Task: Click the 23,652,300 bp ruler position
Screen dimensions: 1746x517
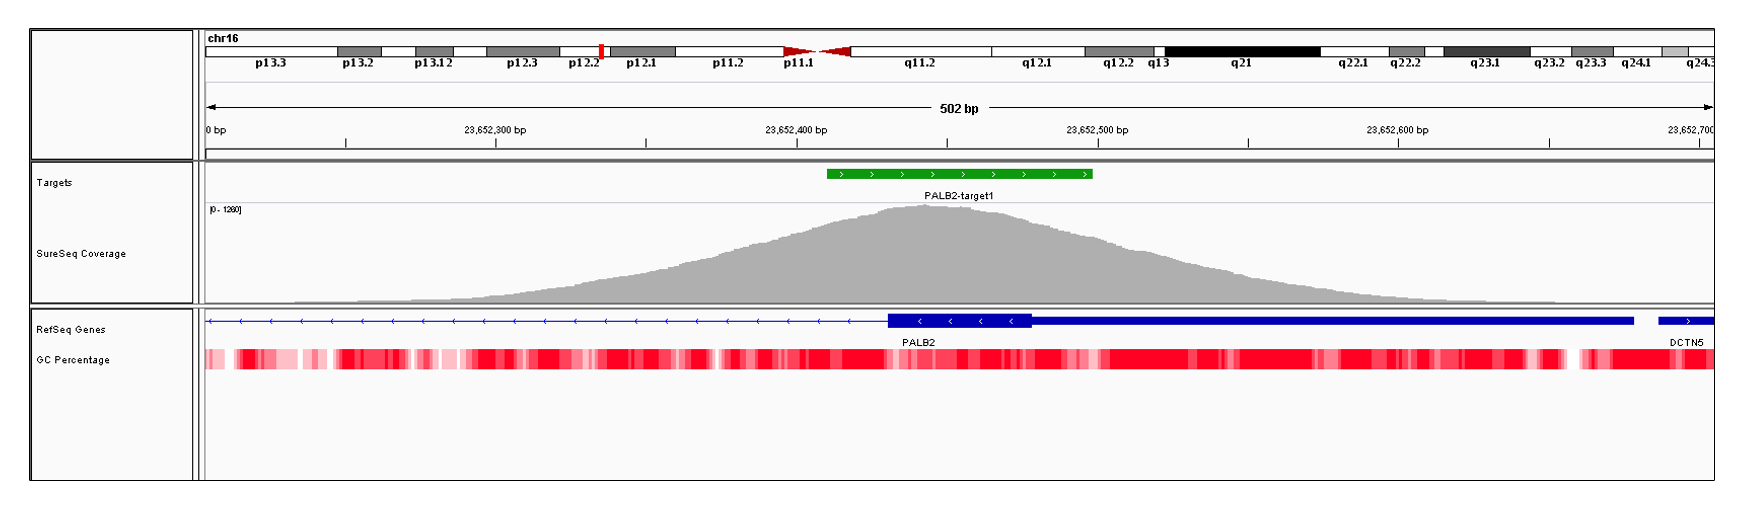Action: tap(495, 130)
